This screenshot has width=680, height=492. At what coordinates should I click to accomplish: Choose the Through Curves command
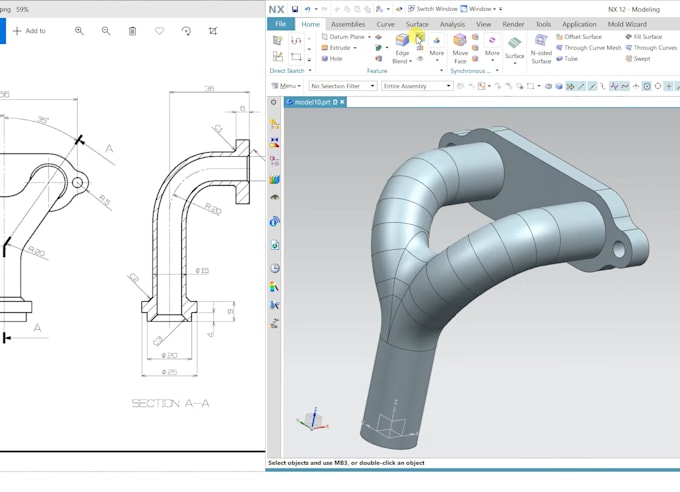pos(651,48)
